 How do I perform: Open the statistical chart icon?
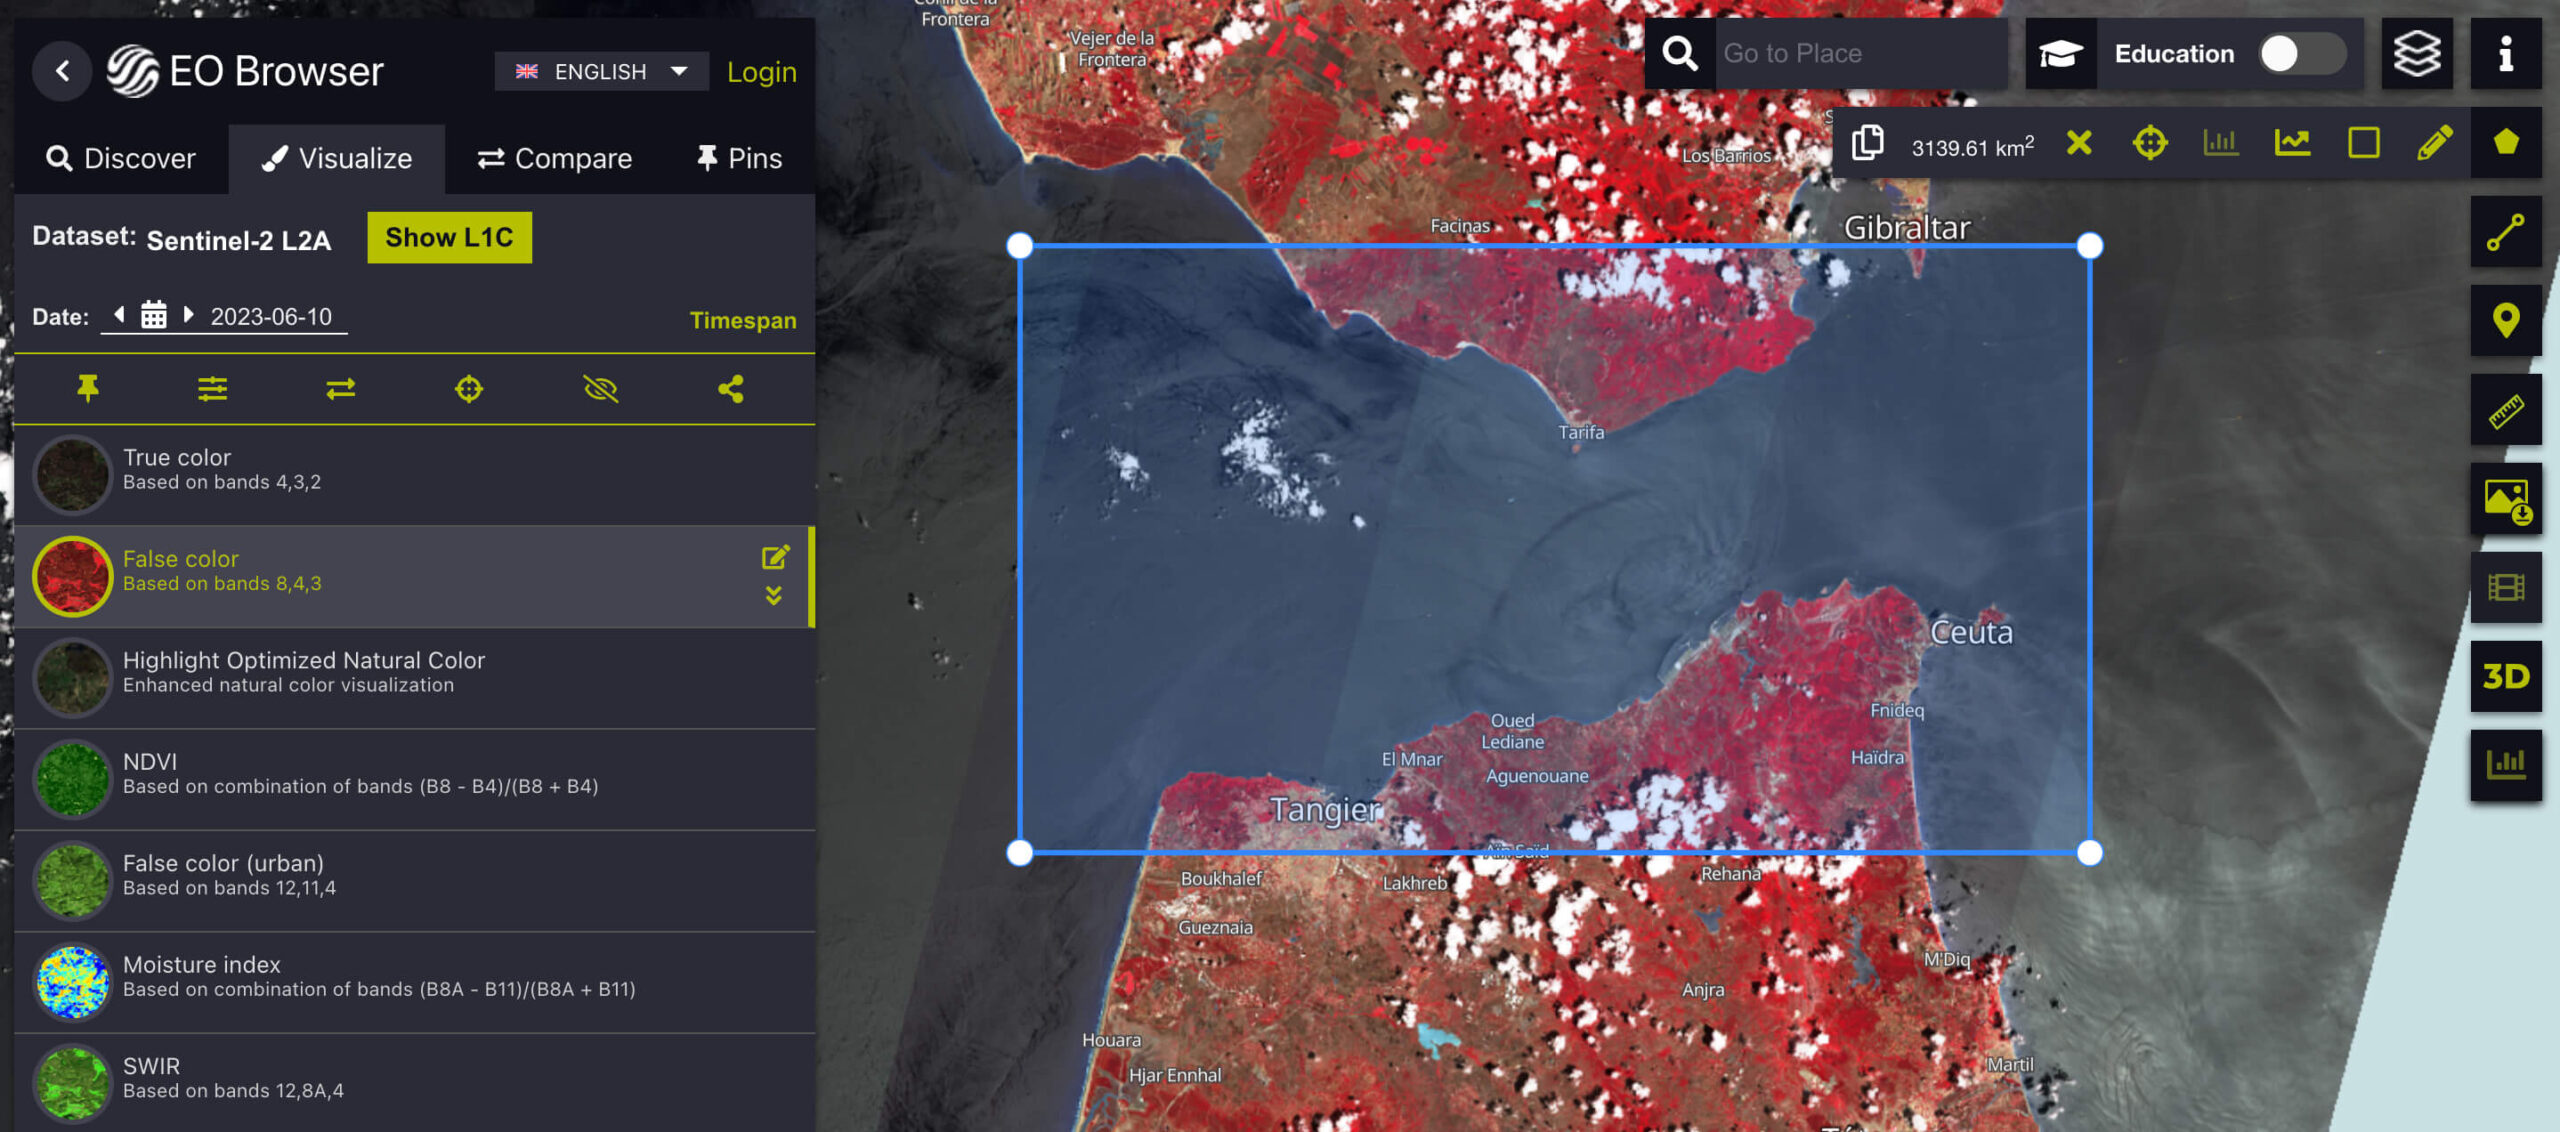(2222, 144)
